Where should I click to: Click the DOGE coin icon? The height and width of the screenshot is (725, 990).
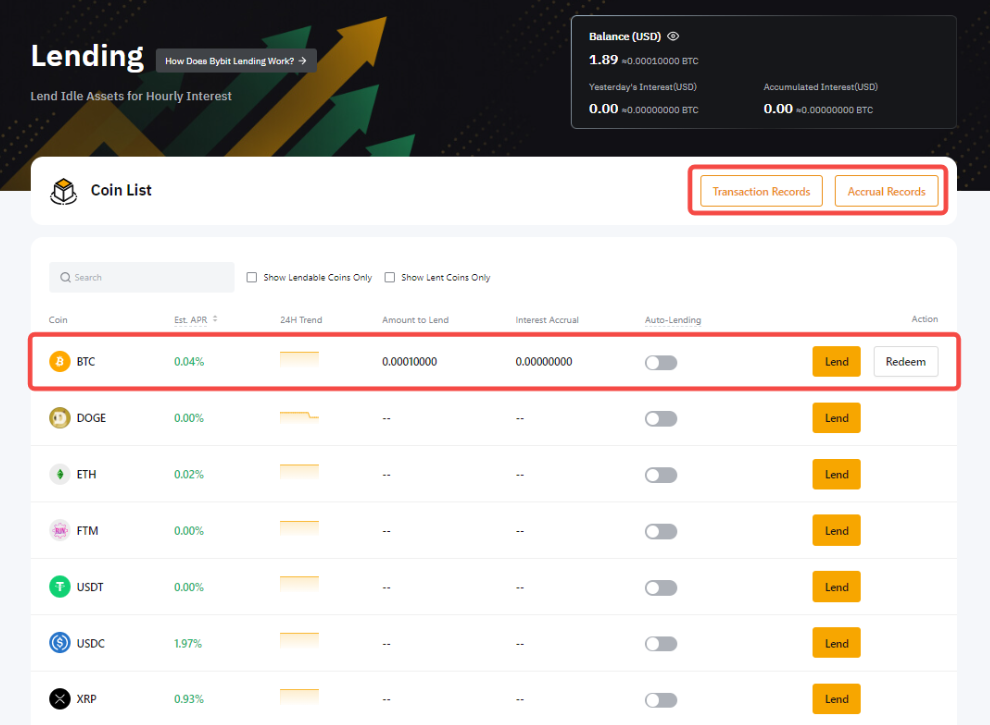(60, 418)
